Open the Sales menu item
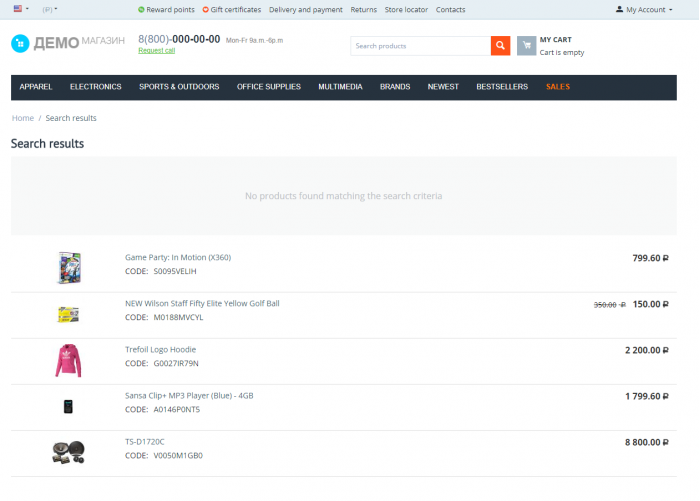This screenshot has width=700, height=501. click(558, 87)
